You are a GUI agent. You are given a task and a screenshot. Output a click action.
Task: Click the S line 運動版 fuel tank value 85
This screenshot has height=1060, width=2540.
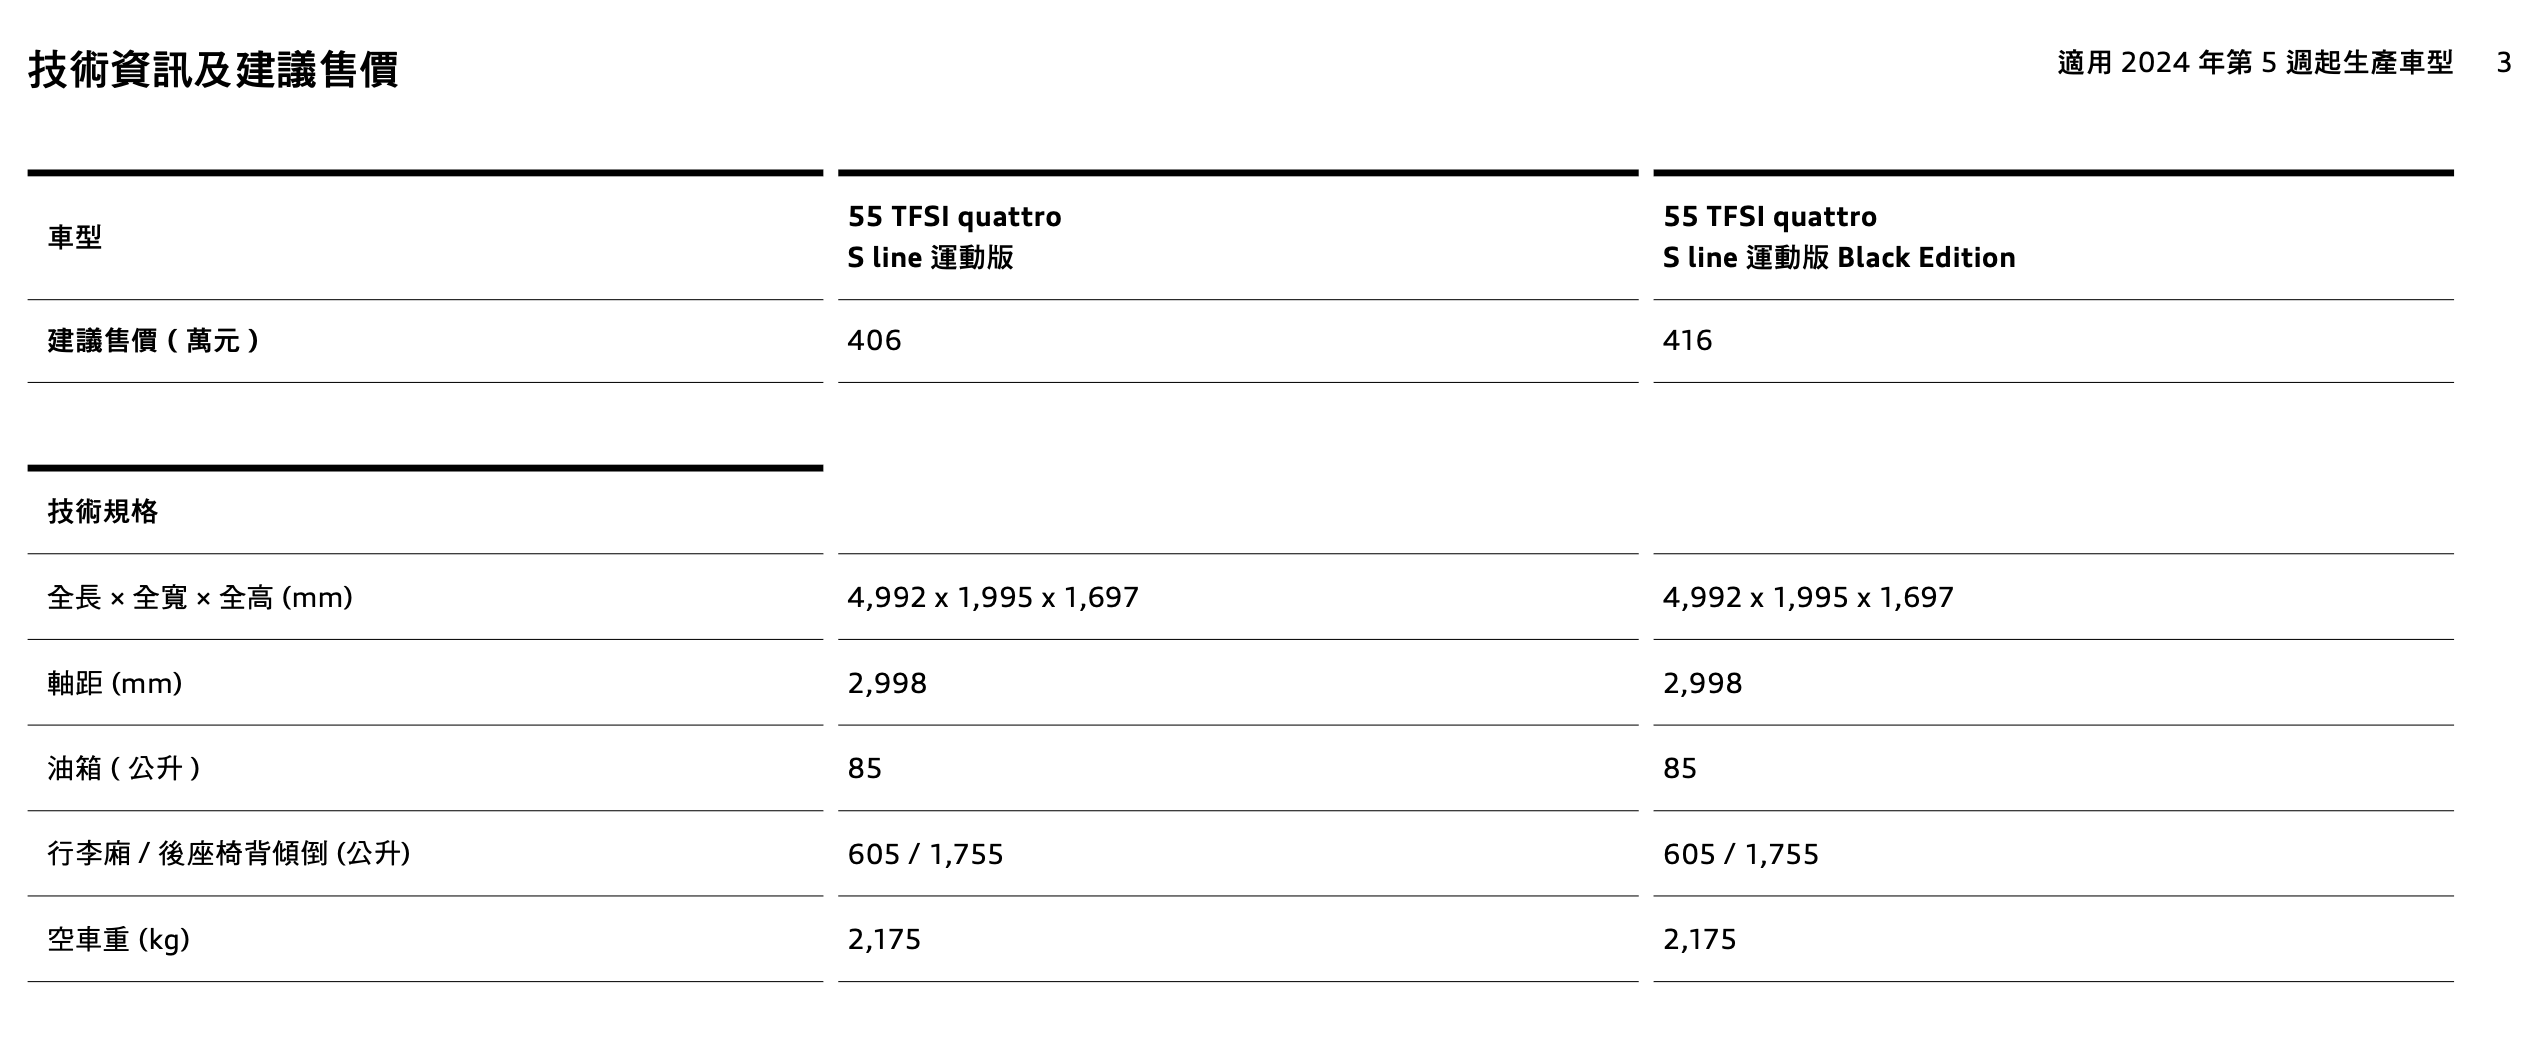coord(864,769)
